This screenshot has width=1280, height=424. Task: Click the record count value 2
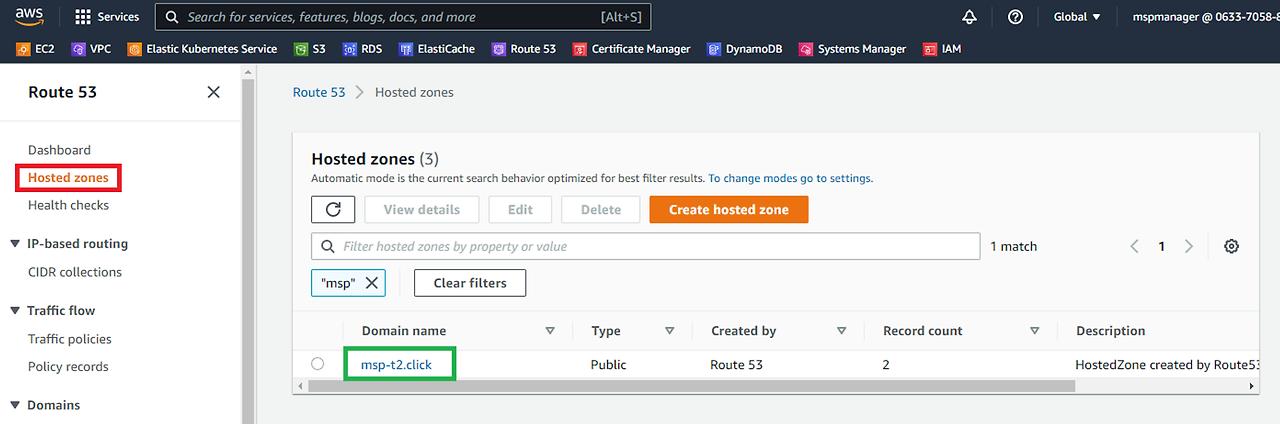[886, 365]
